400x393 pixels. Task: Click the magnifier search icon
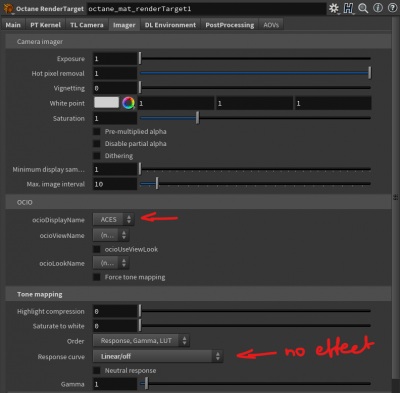[363, 8]
